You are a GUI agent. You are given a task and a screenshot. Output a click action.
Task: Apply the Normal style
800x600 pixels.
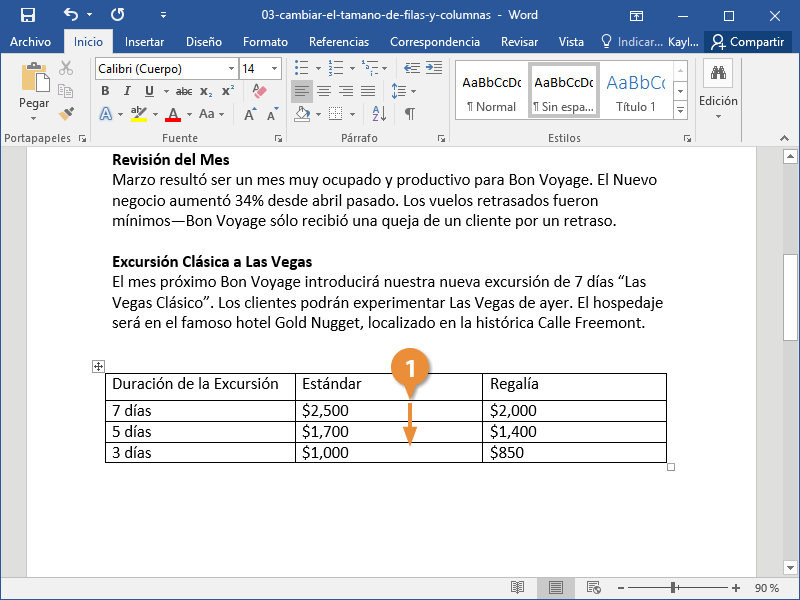pos(492,90)
